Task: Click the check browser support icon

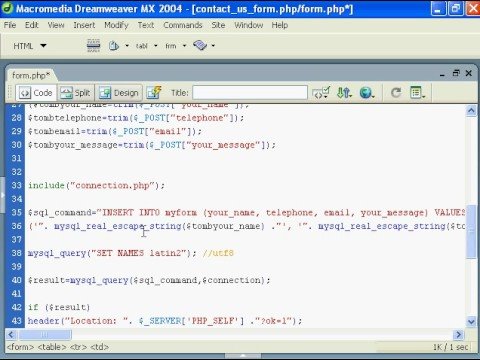Action: click(x=321, y=93)
